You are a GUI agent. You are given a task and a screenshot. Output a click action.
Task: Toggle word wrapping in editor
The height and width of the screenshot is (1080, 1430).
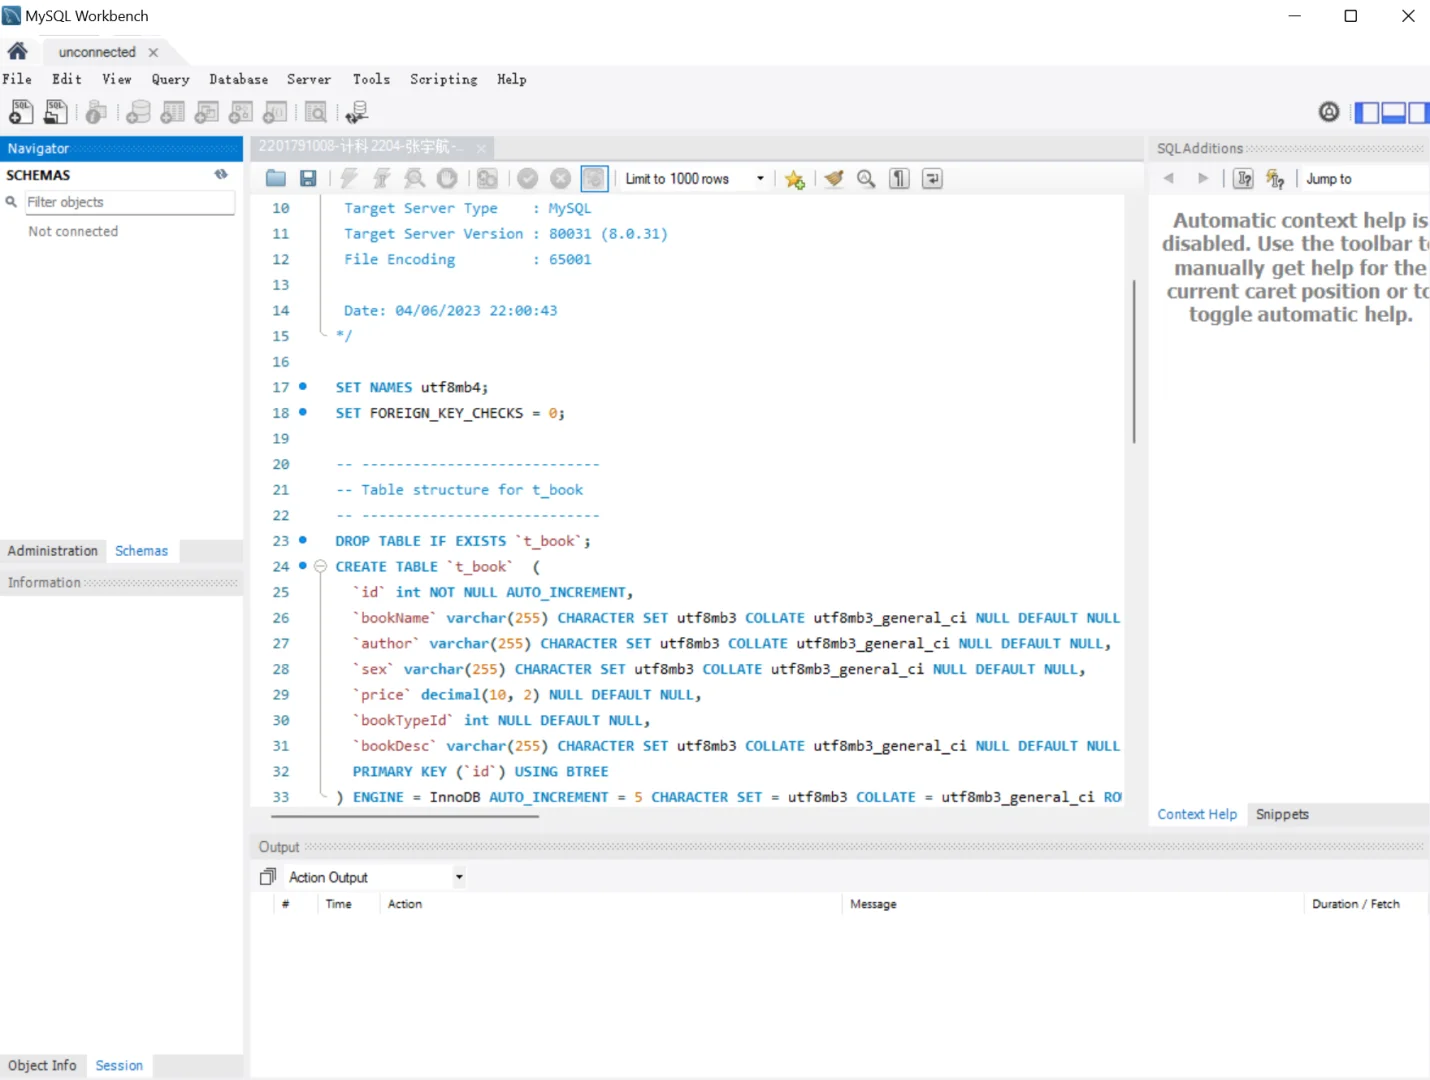[932, 179]
